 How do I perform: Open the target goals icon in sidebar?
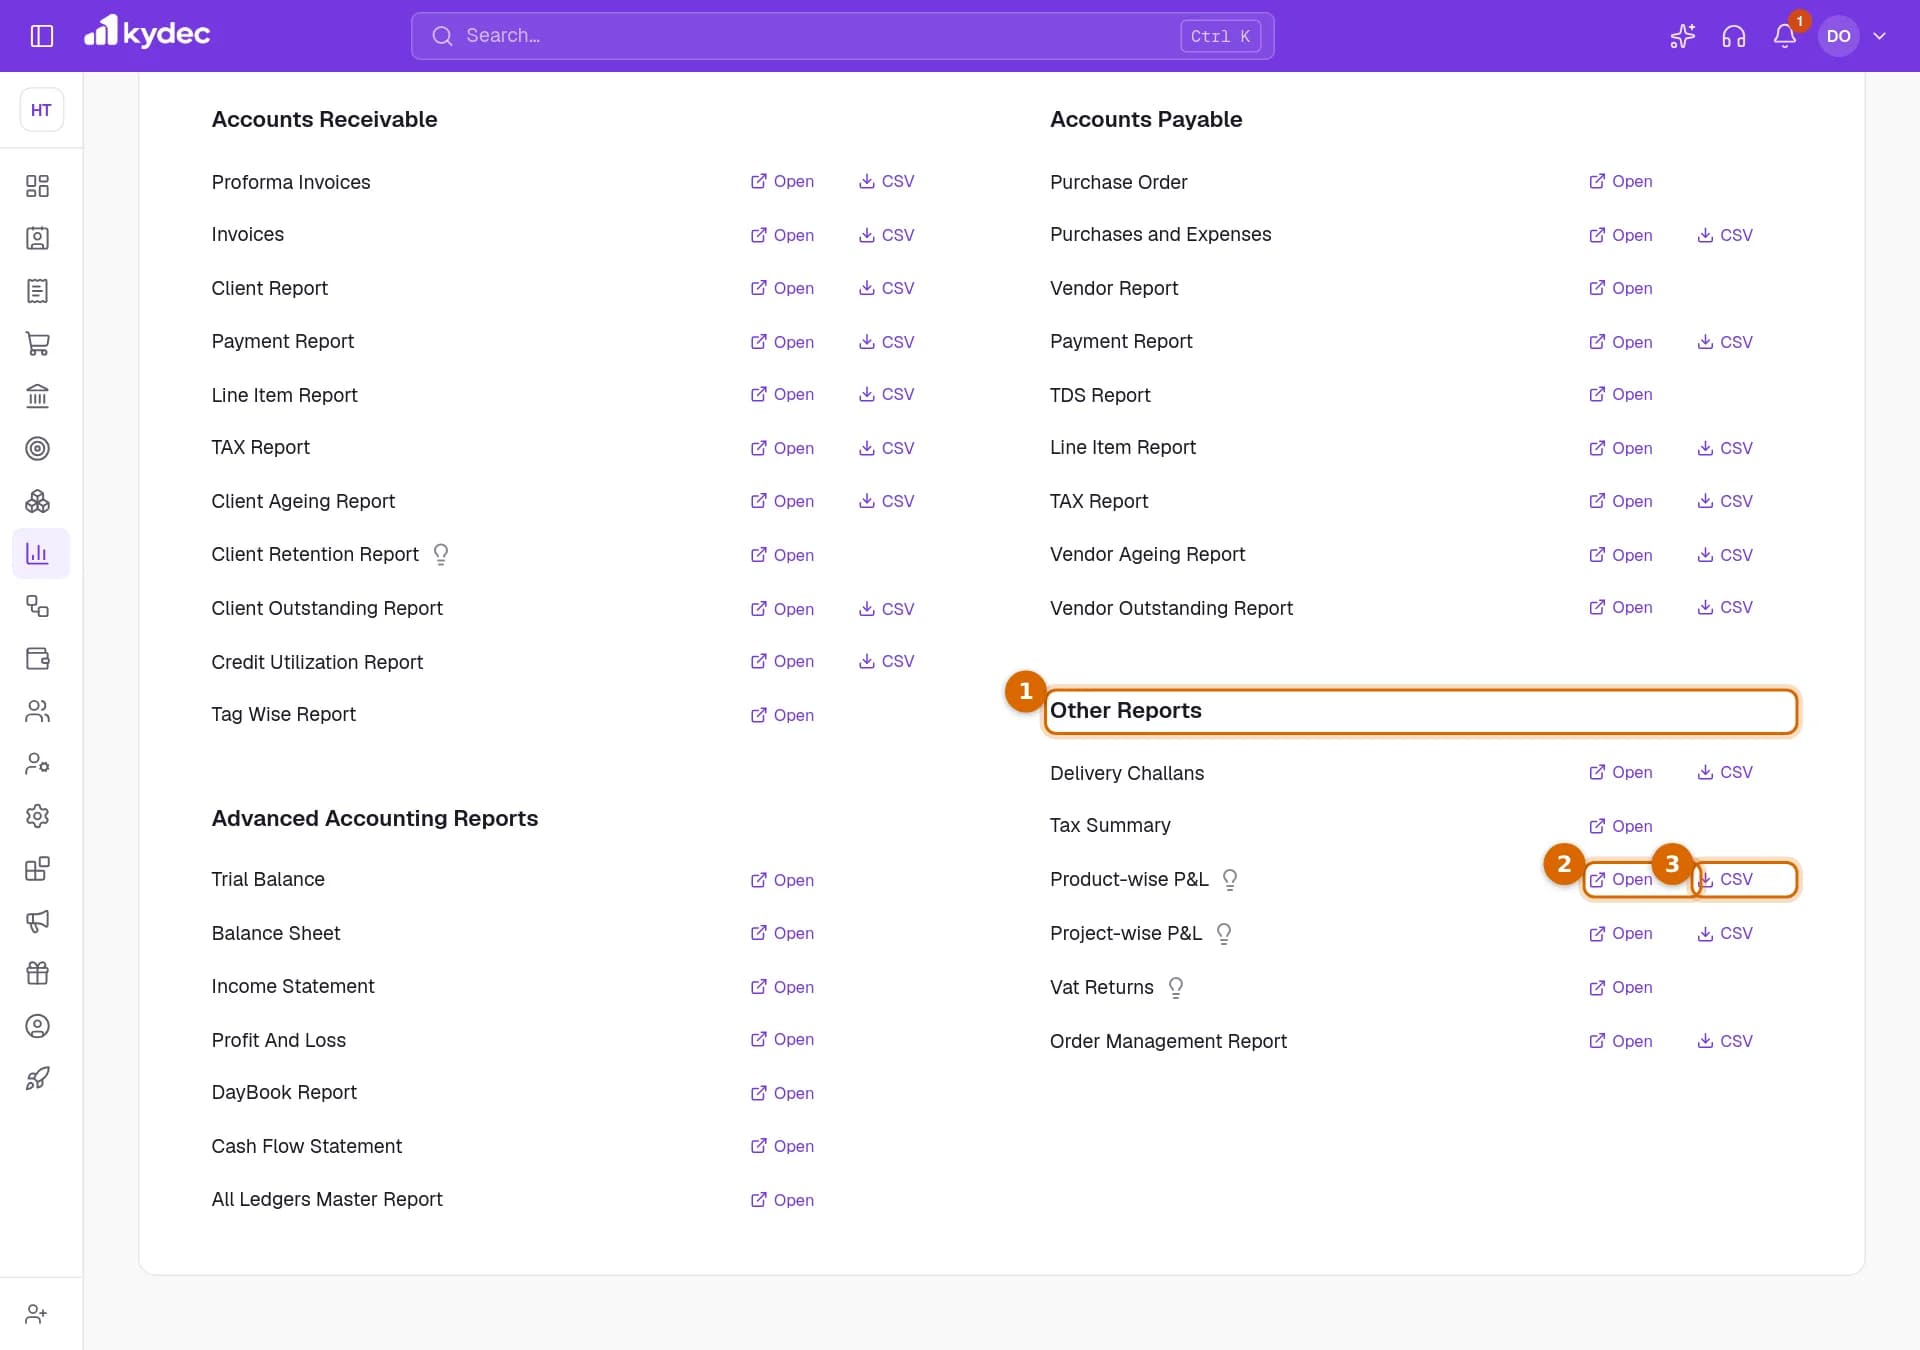pos(37,448)
